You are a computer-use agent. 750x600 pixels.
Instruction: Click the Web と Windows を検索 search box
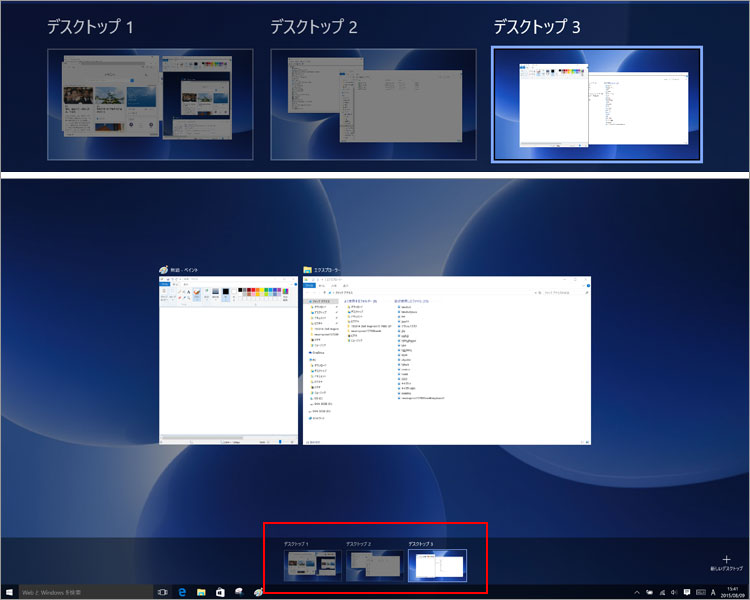click(86, 592)
